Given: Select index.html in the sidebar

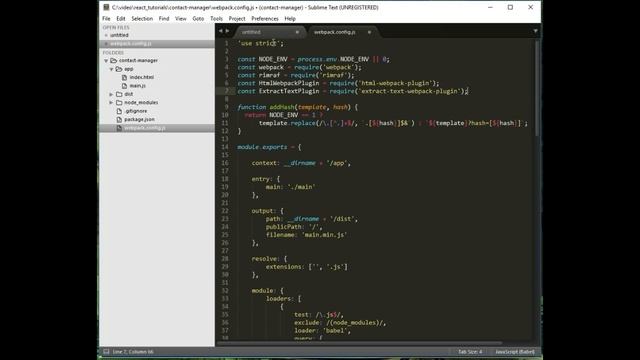Looking at the screenshot, I should tap(142, 77).
